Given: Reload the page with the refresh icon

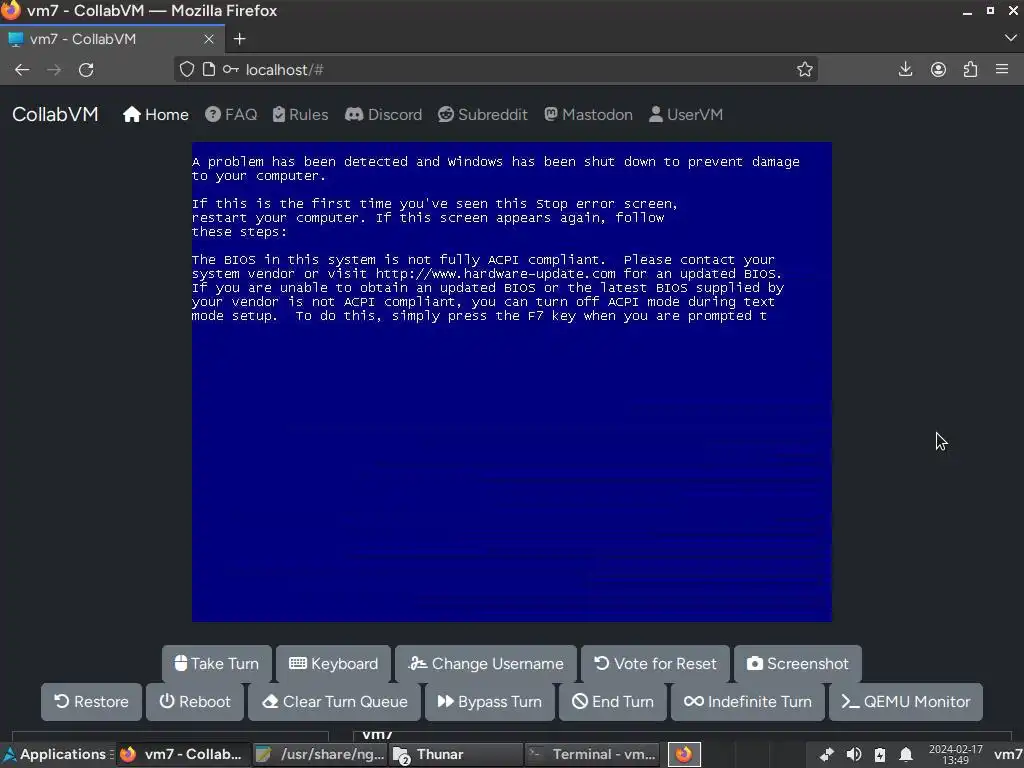Looking at the screenshot, I should [86, 70].
